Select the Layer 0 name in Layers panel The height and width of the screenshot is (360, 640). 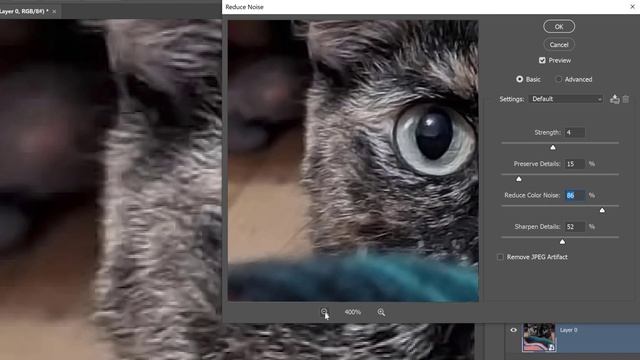click(569, 330)
